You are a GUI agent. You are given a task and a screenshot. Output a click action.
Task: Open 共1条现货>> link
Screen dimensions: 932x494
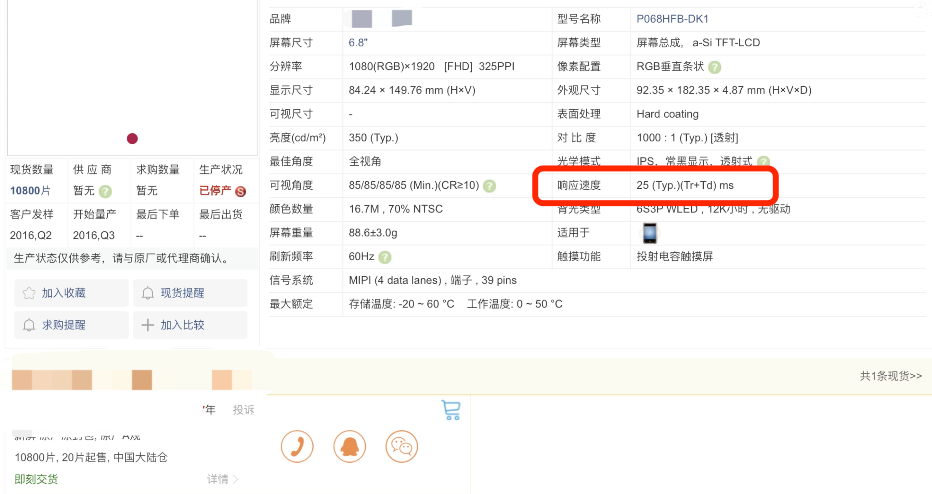[x=890, y=376]
